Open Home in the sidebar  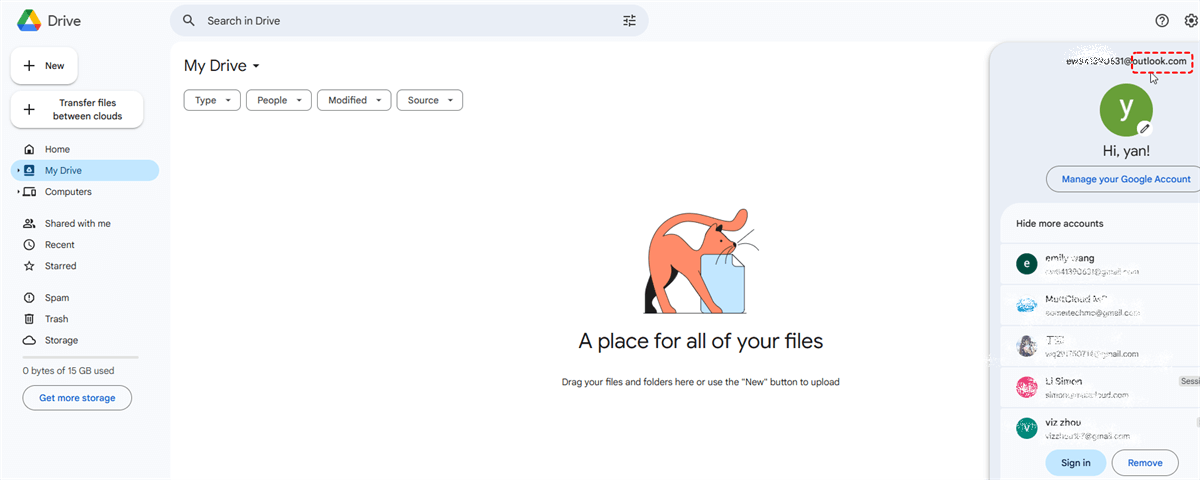tap(84, 149)
